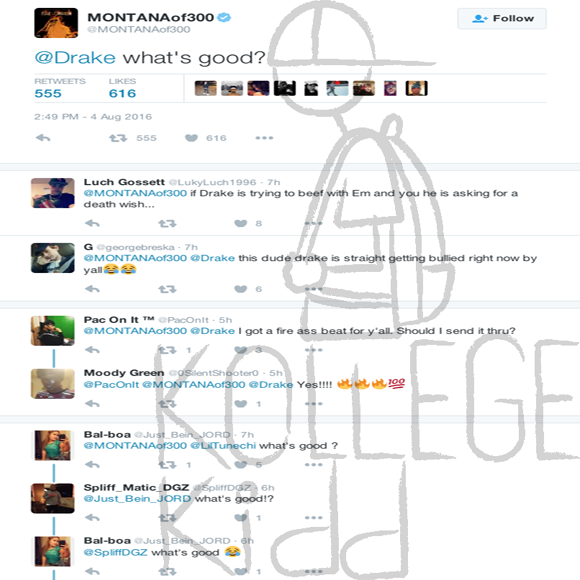Open more options on Luch Gossett's reply
This screenshot has height=580, width=580.
[314, 223]
